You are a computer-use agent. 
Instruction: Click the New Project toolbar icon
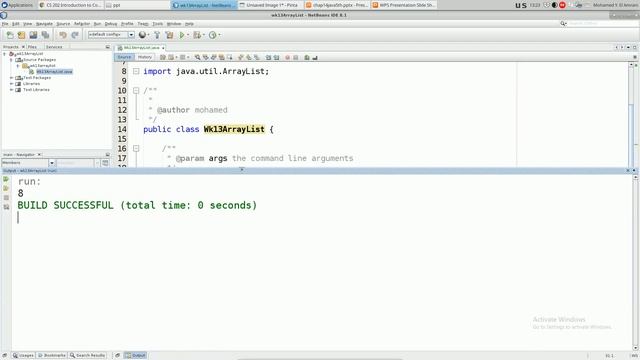tap(21, 35)
